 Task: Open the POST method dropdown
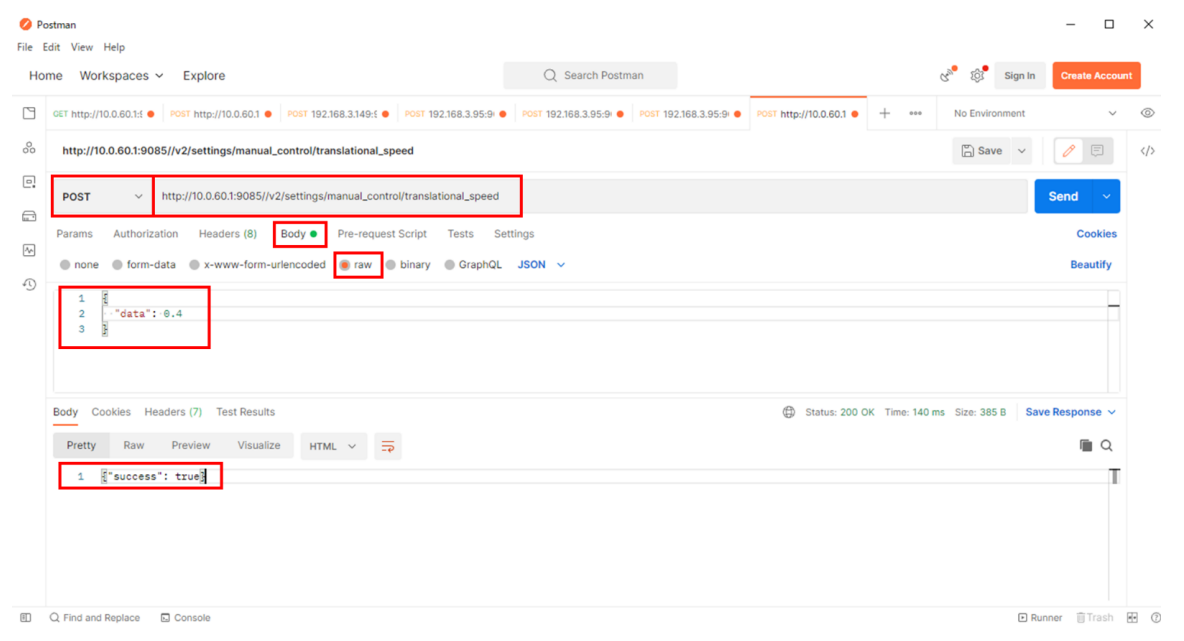coord(103,197)
